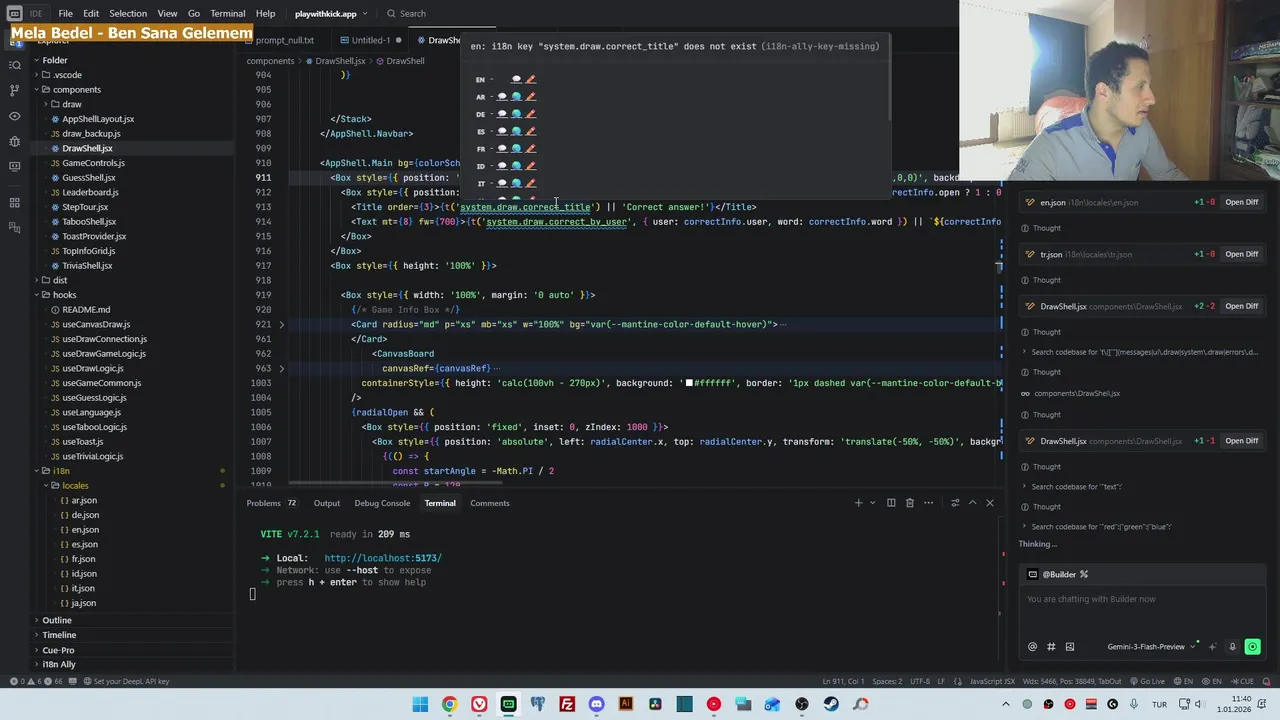
Task: Open Leaderboard.js in explorer
Action: point(90,192)
